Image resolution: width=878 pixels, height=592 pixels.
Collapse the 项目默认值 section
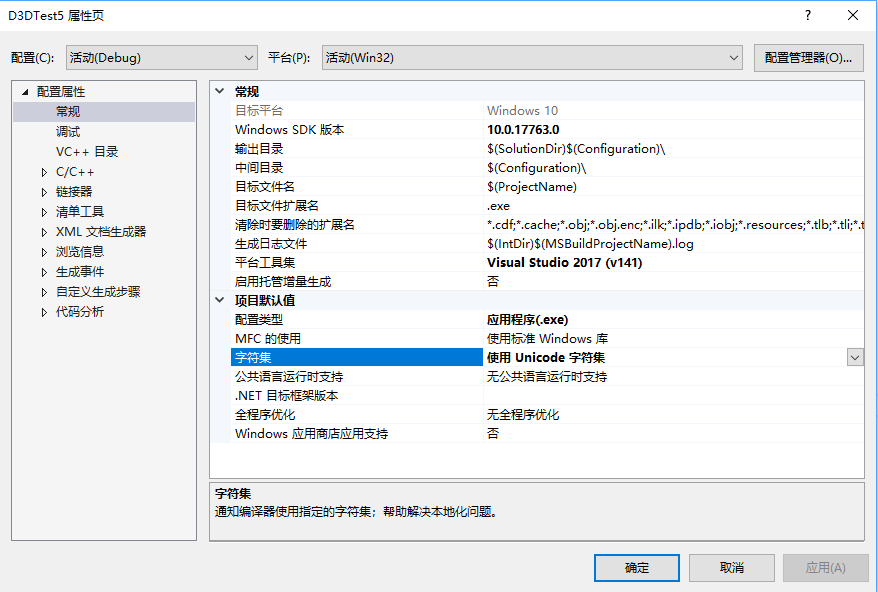coord(219,300)
